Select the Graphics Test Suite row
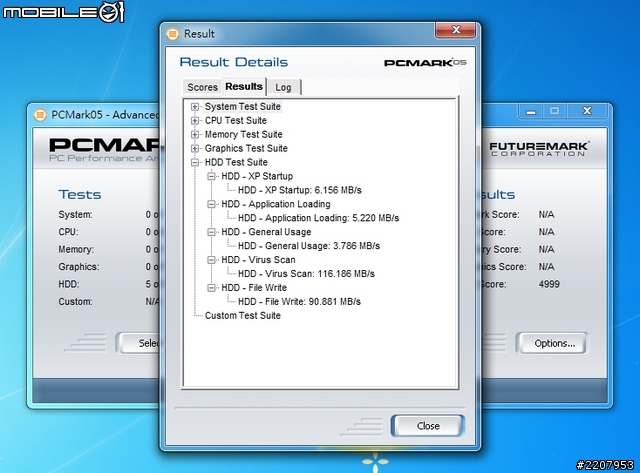This screenshot has width=640, height=473. coord(246,148)
